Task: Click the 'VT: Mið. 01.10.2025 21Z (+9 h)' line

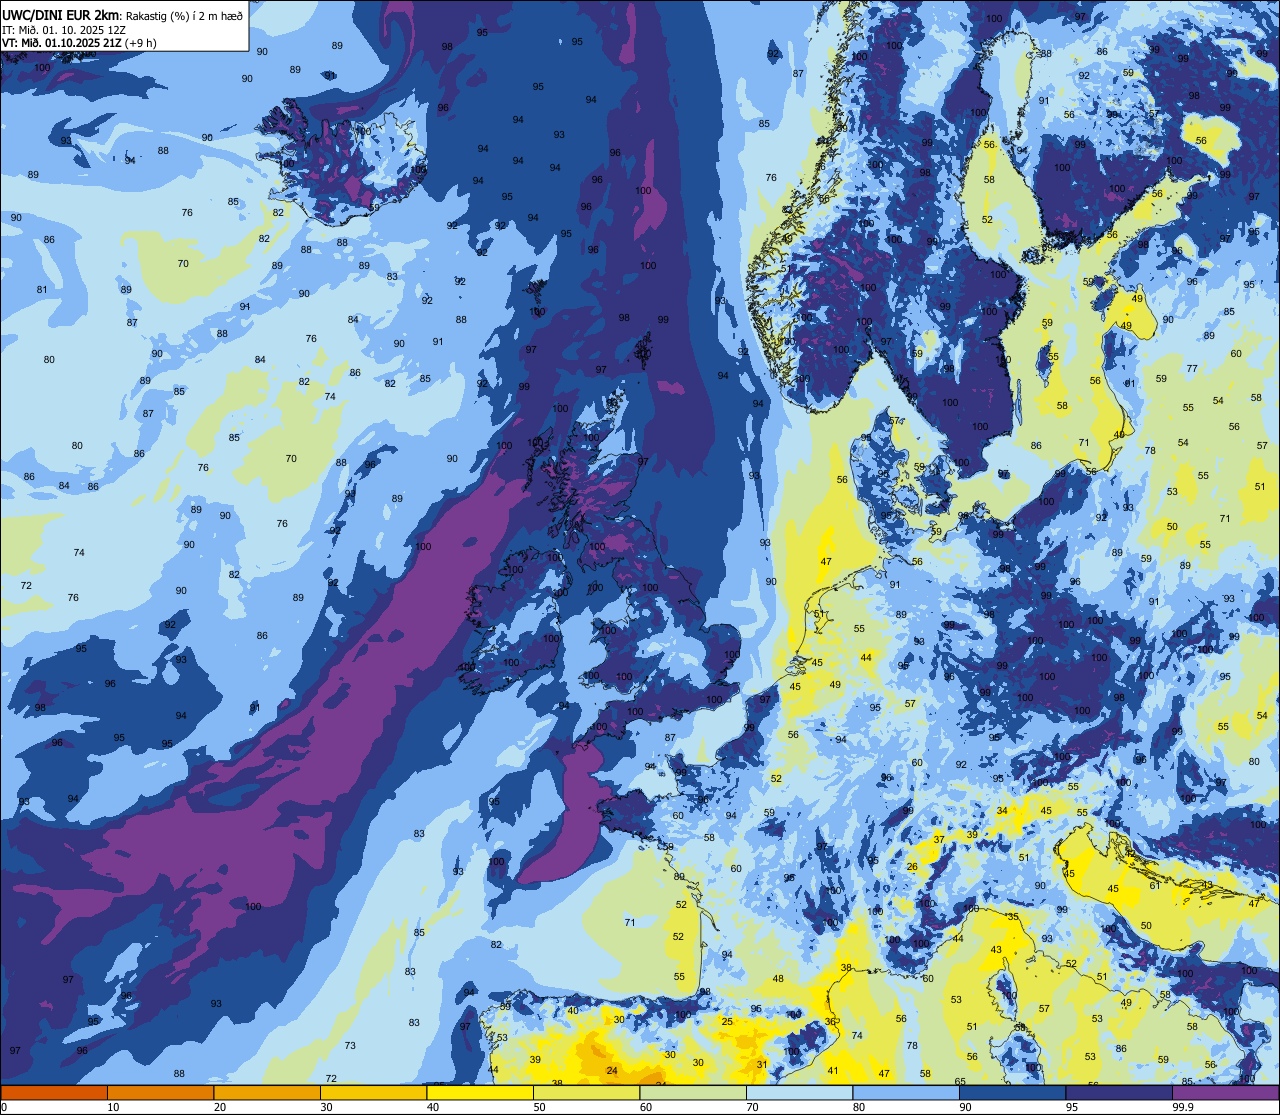Action: tap(79, 43)
